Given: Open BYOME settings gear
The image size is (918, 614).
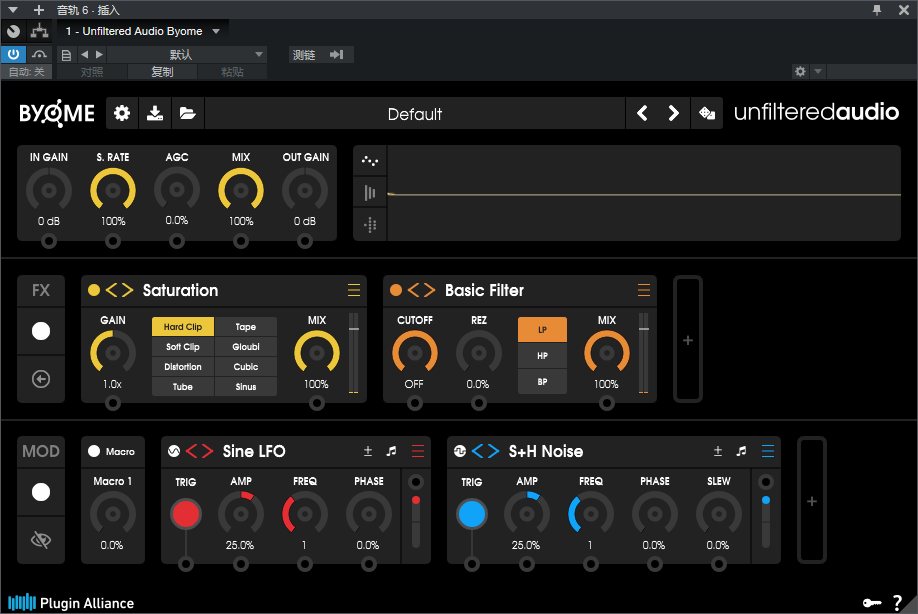Looking at the screenshot, I should pos(122,113).
